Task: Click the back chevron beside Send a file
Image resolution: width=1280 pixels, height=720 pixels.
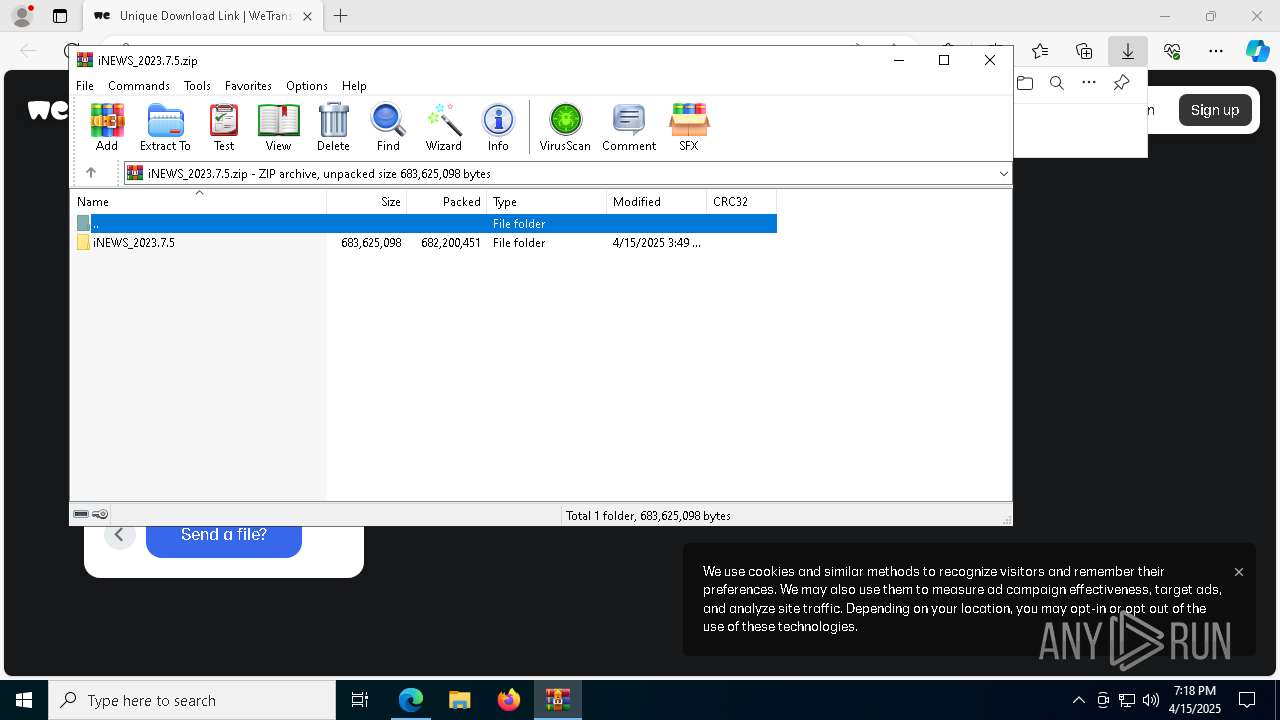Action: click(x=119, y=535)
